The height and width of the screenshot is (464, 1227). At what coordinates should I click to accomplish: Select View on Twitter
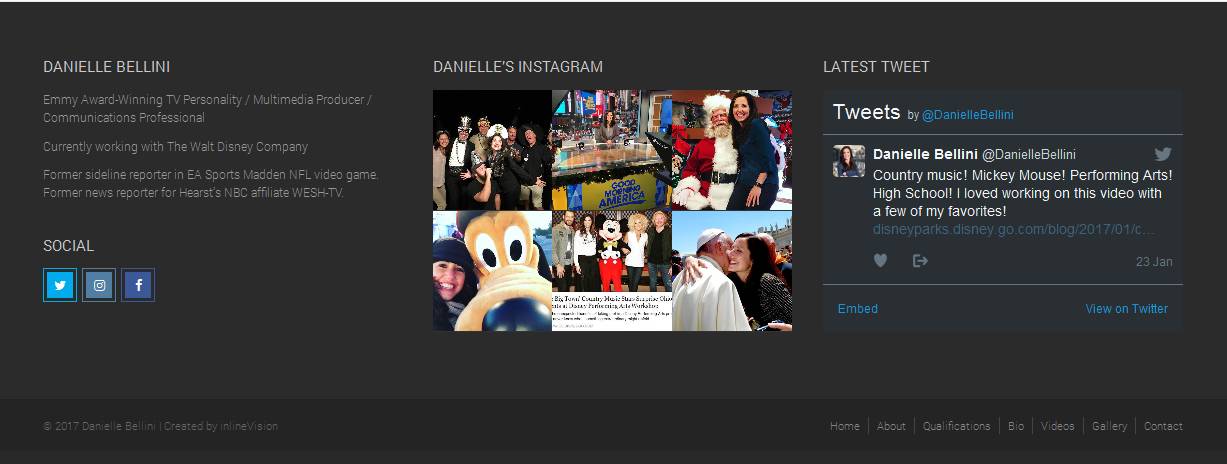(1127, 309)
